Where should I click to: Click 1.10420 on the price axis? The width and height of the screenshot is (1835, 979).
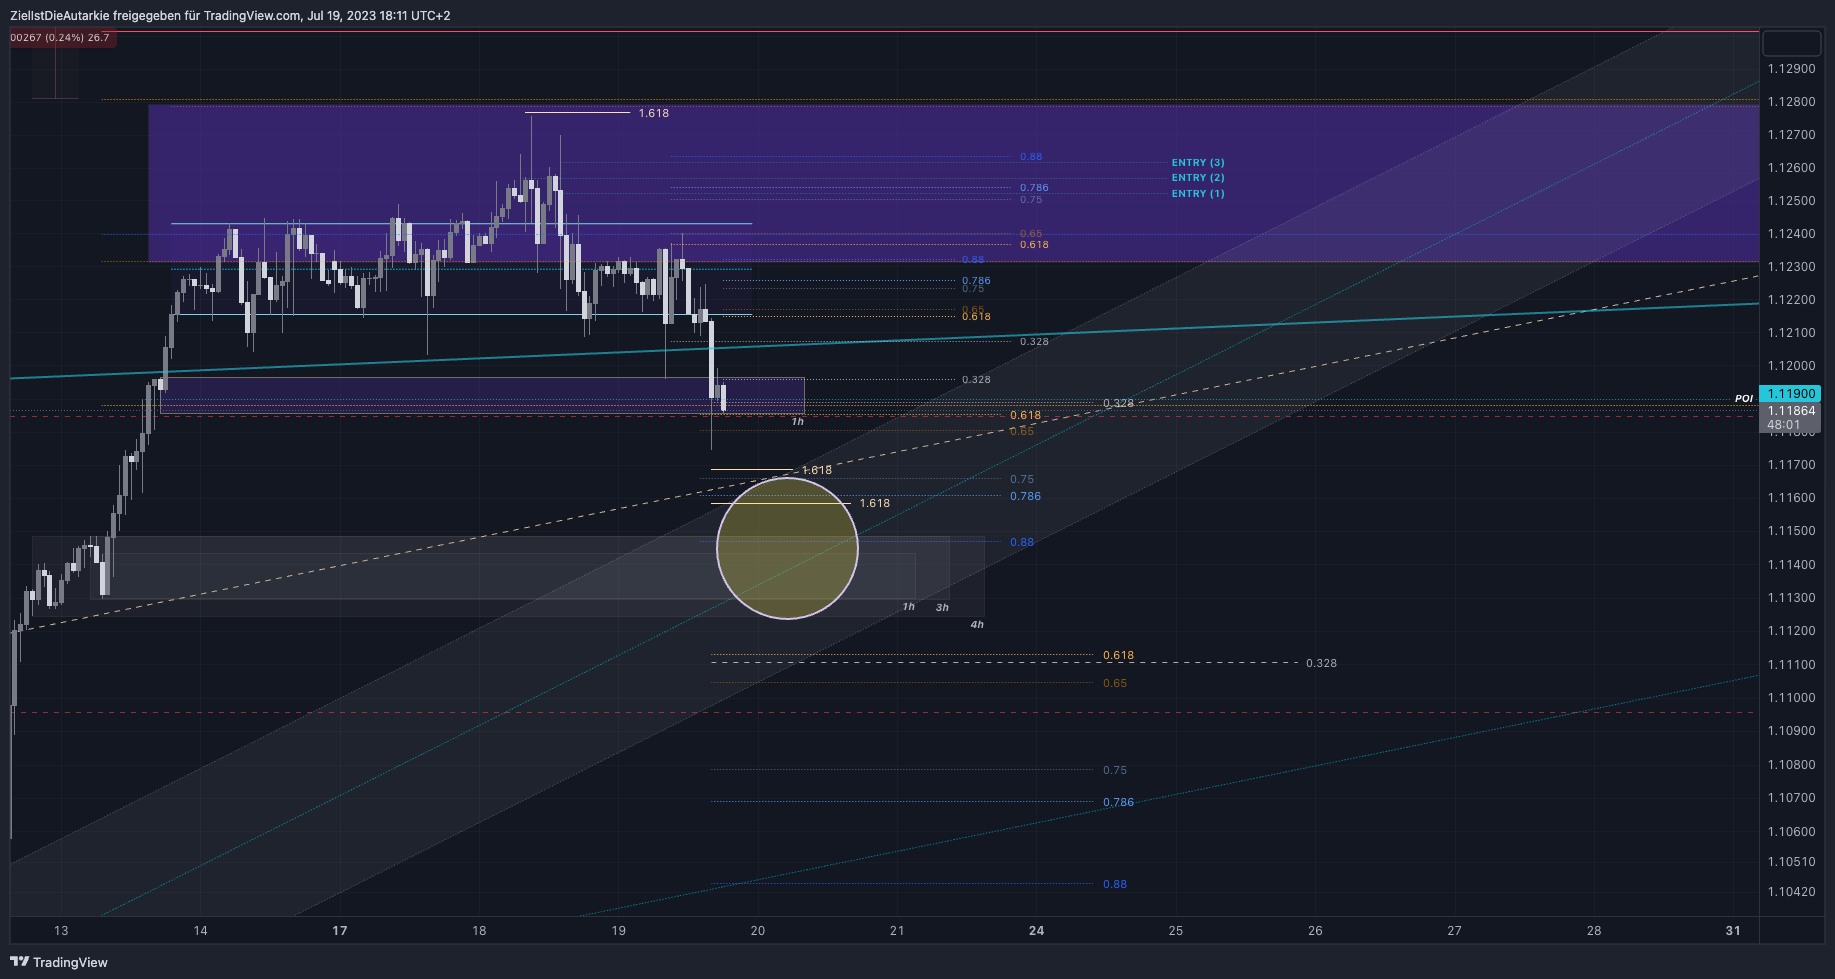[x=1791, y=892]
